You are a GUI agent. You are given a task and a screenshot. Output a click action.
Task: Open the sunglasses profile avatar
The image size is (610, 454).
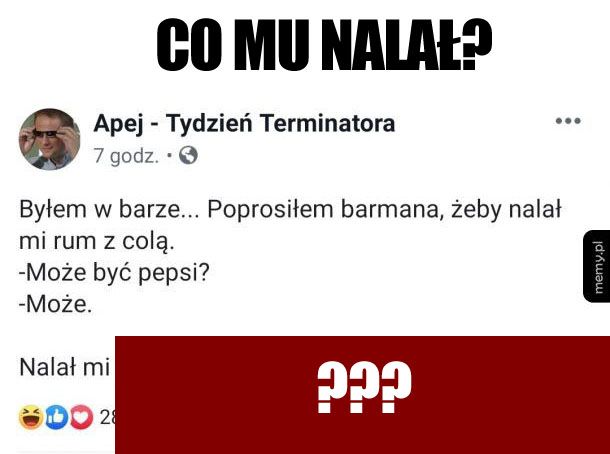[x=49, y=139]
